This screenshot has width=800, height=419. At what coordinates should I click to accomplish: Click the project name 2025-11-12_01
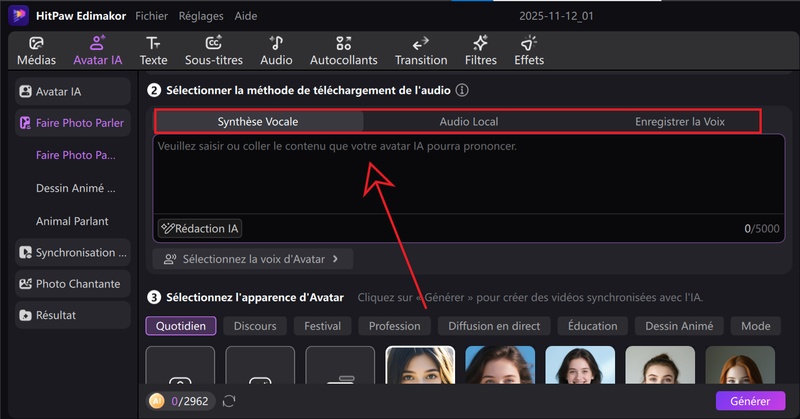pyautogui.click(x=556, y=16)
